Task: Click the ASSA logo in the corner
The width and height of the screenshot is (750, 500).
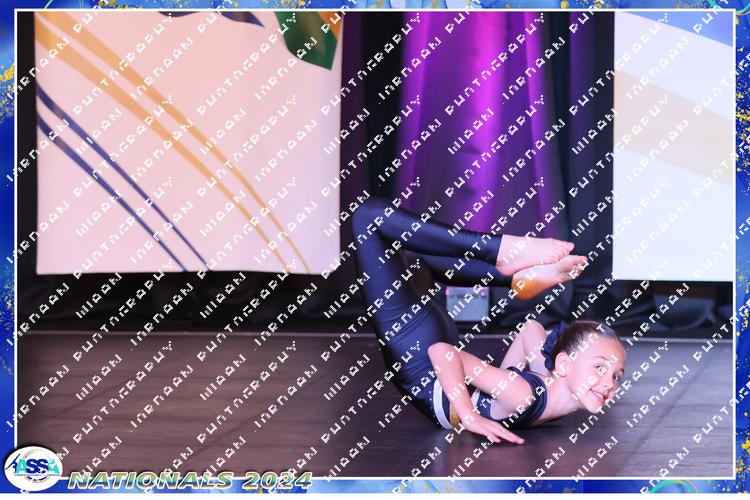Action: tap(33, 467)
